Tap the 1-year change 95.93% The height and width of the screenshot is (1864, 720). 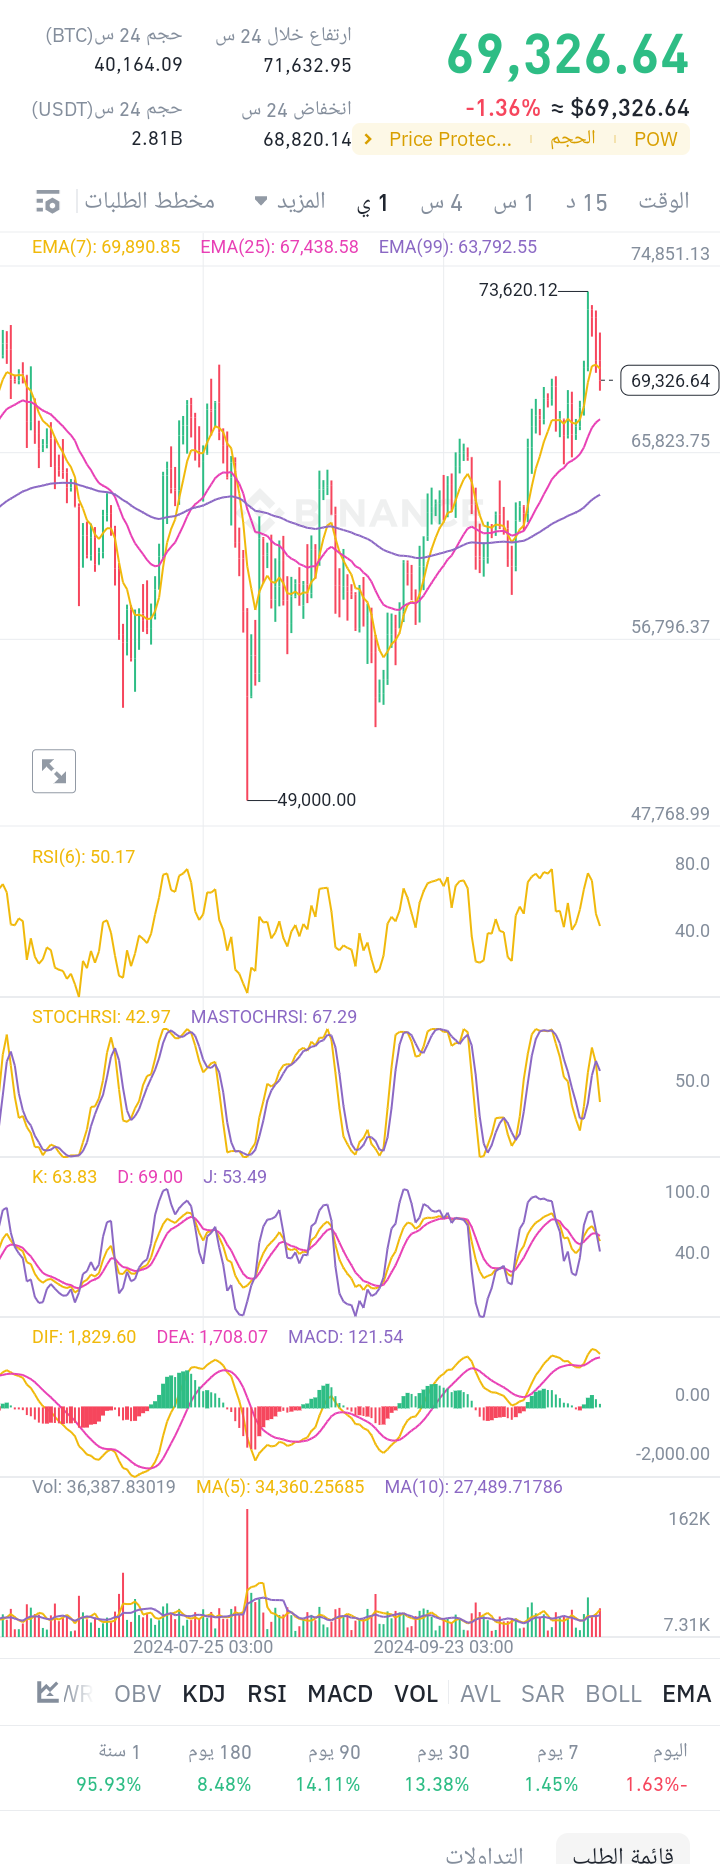point(109,1784)
